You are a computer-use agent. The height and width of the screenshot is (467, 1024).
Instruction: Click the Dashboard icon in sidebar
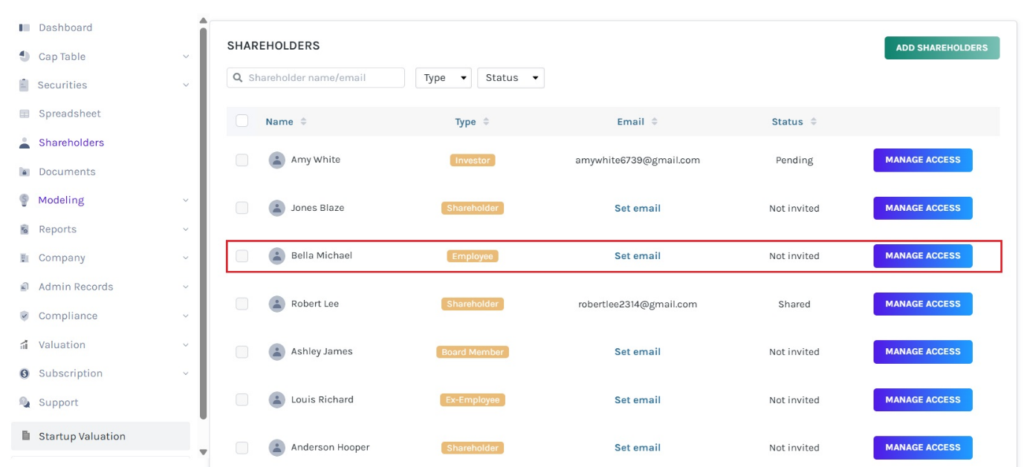[x=24, y=27]
